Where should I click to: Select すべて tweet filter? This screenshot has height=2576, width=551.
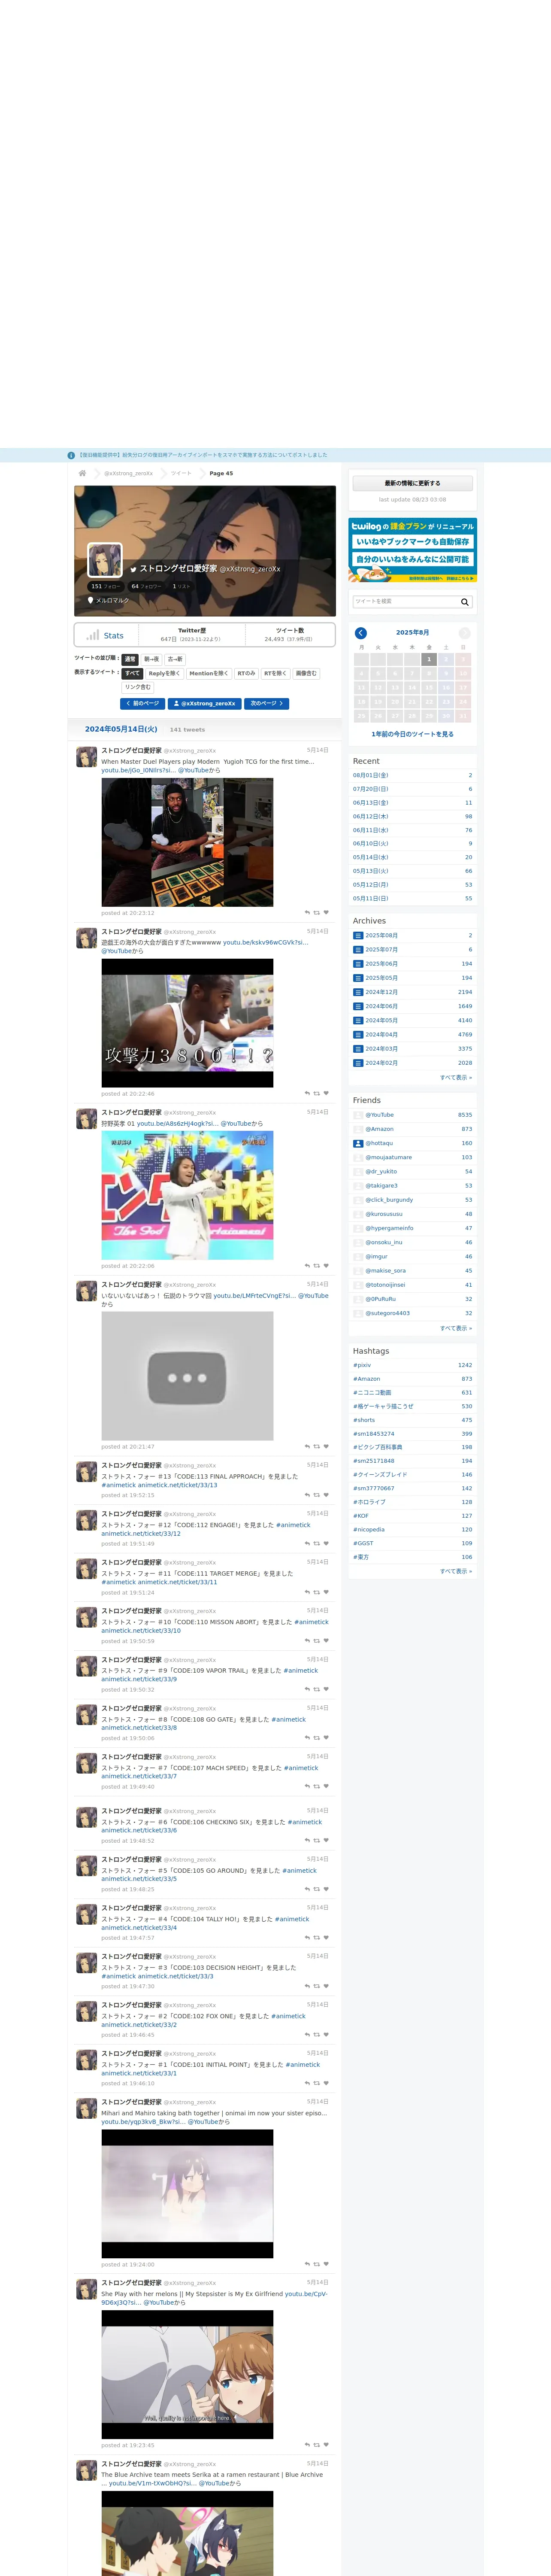pyautogui.click(x=132, y=673)
